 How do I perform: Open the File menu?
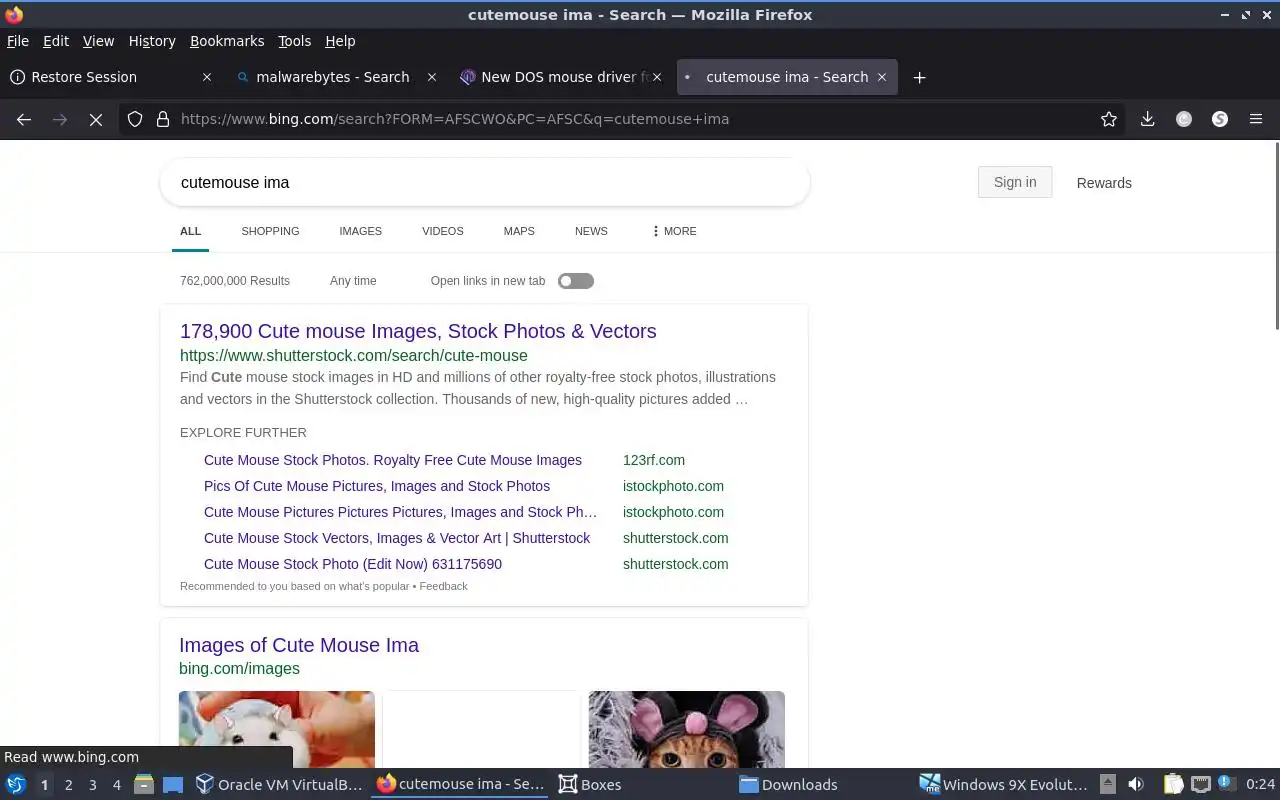tap(18, 41)
